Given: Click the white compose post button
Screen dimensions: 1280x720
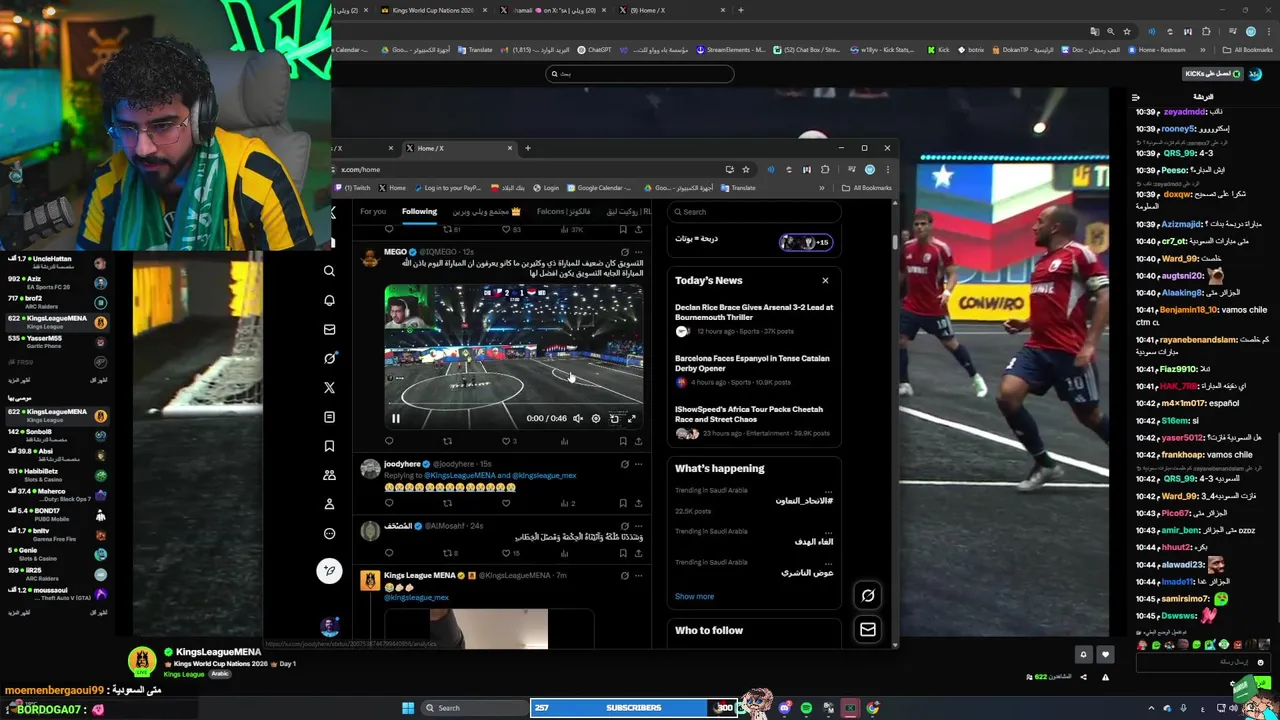Looking at the screenshot, I should click(x=329, y=571).
